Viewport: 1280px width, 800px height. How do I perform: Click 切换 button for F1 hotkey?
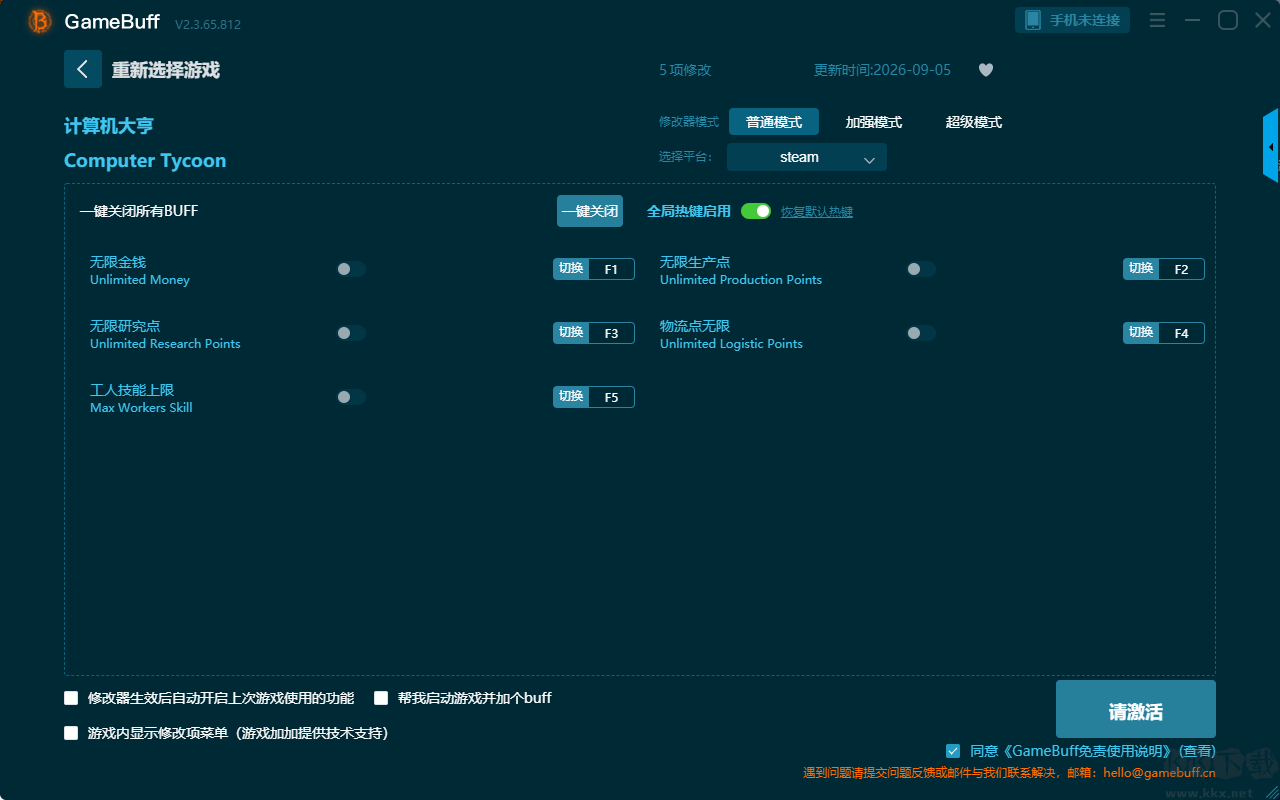pos(571,269)
